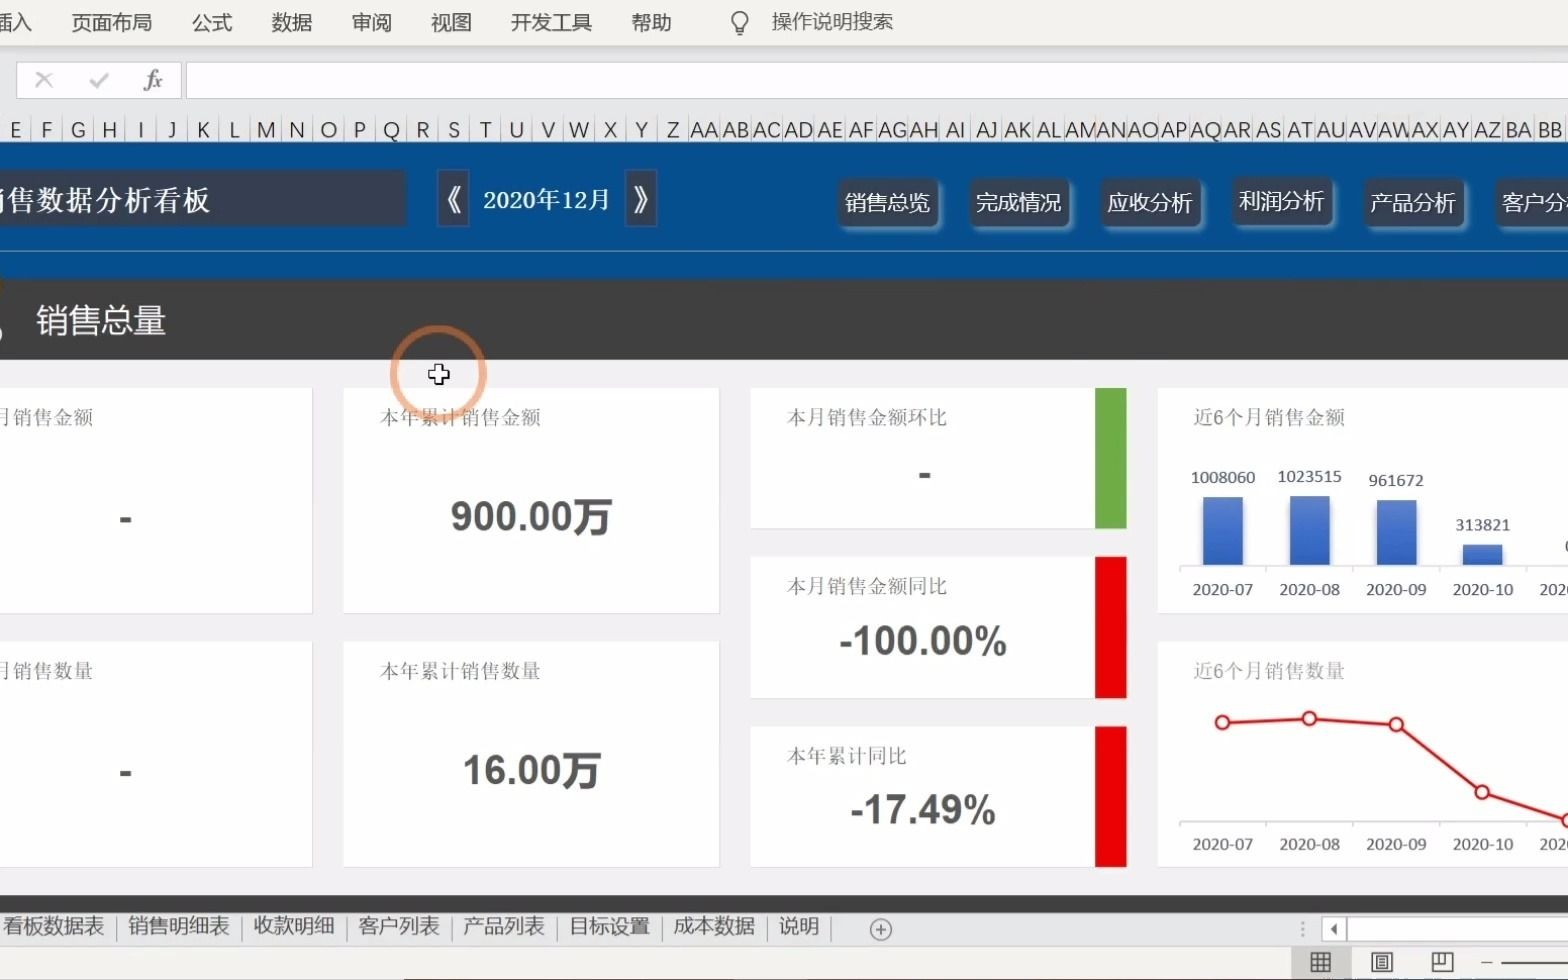Select column header M
1568x980 pixels.
point(266,130)
